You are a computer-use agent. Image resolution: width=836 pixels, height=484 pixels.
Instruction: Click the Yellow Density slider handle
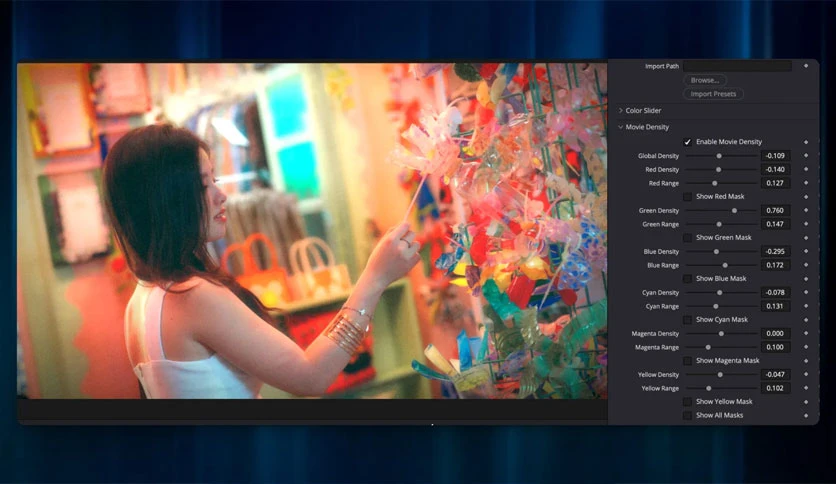720,375
